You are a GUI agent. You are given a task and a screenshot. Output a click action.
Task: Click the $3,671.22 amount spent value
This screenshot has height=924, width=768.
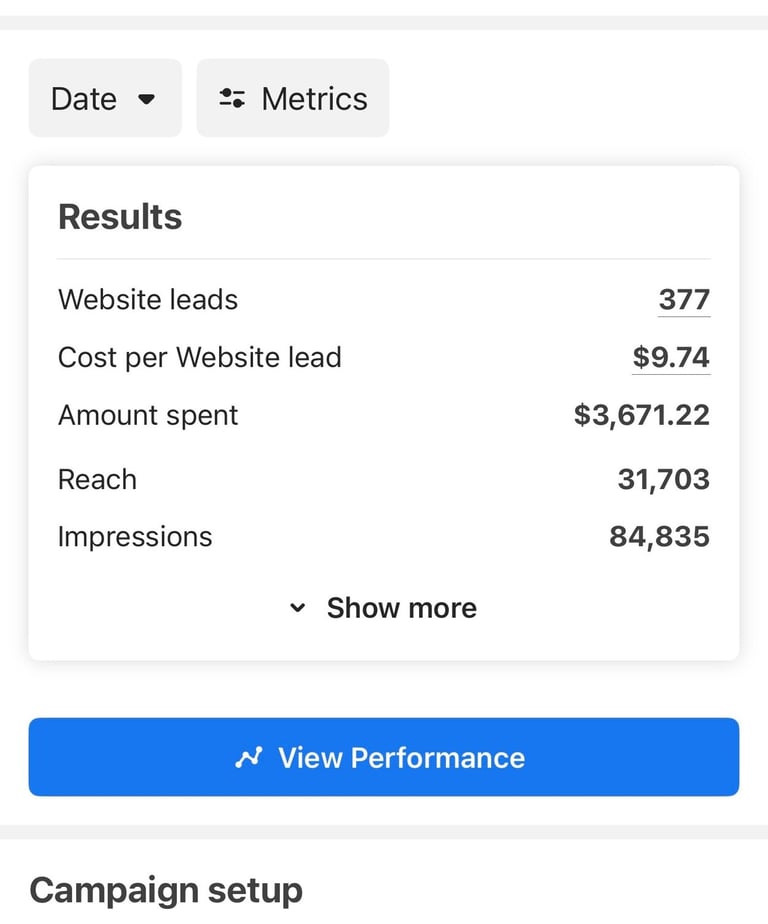click(x=641, y=415)
